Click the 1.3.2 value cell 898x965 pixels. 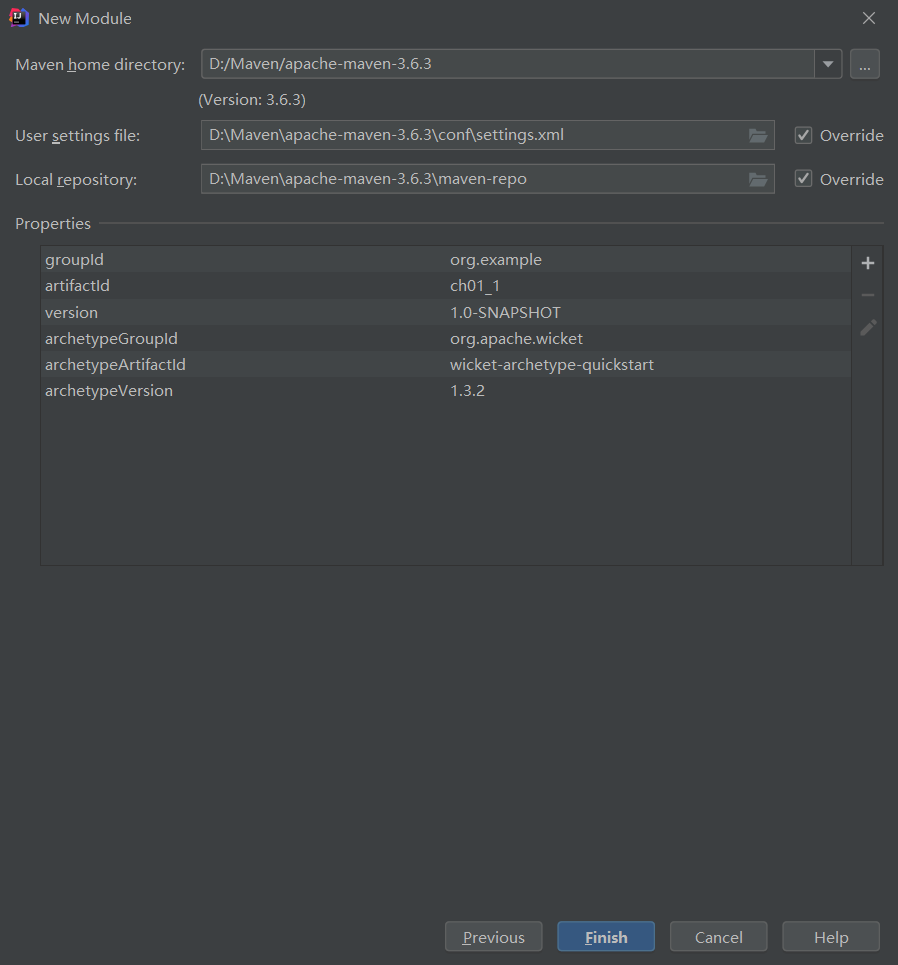(649, 391)
